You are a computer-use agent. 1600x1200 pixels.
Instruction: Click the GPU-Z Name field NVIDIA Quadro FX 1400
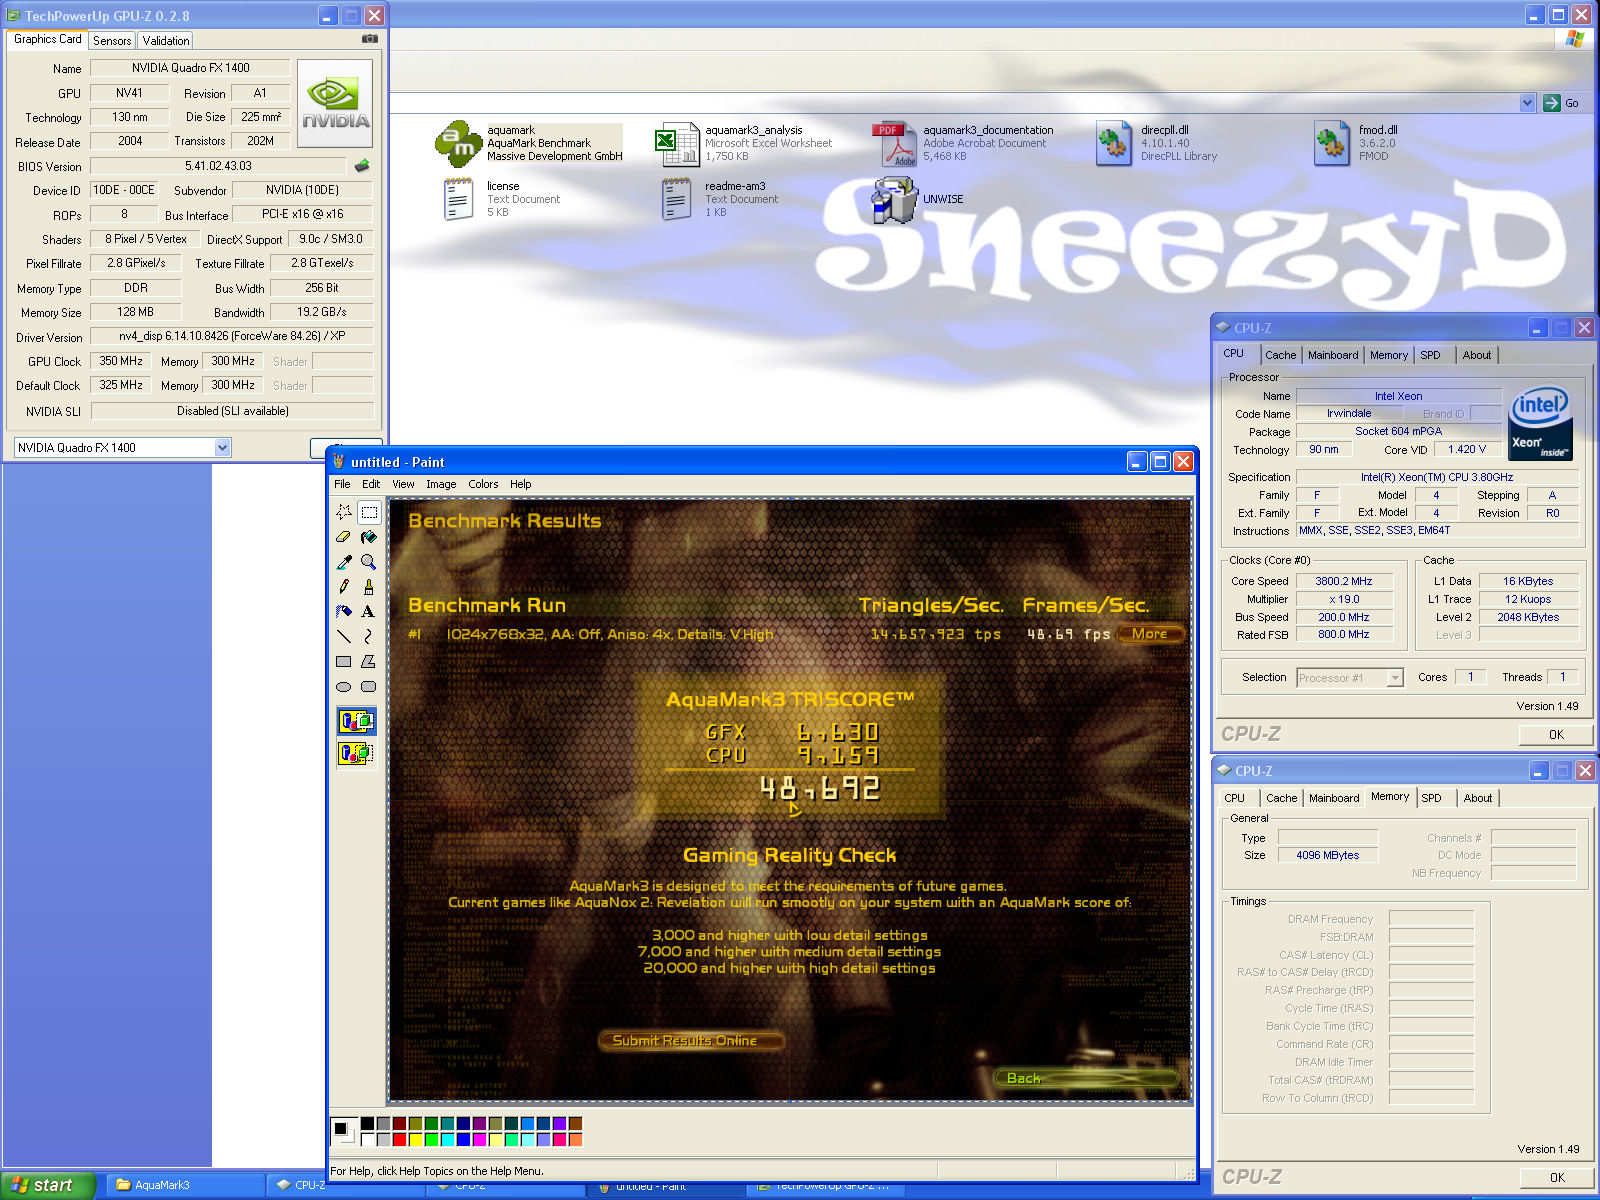point(190,68)
